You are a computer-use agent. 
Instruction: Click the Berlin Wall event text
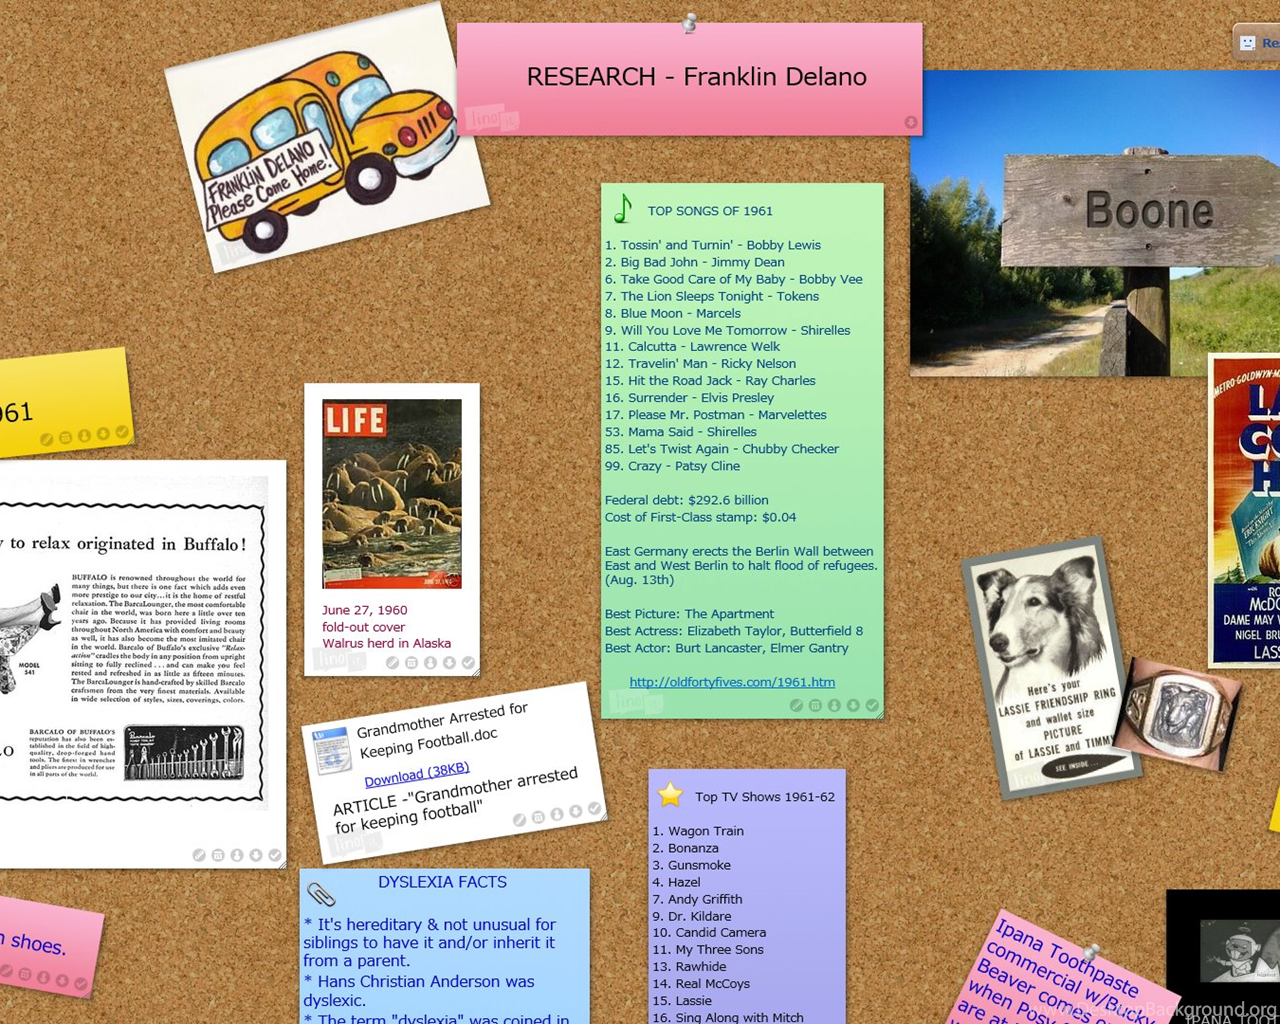(x=741, y=565)
